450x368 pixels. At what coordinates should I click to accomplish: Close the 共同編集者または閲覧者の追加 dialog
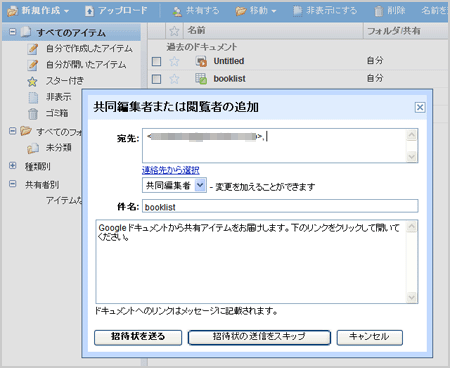pos(420,107)
